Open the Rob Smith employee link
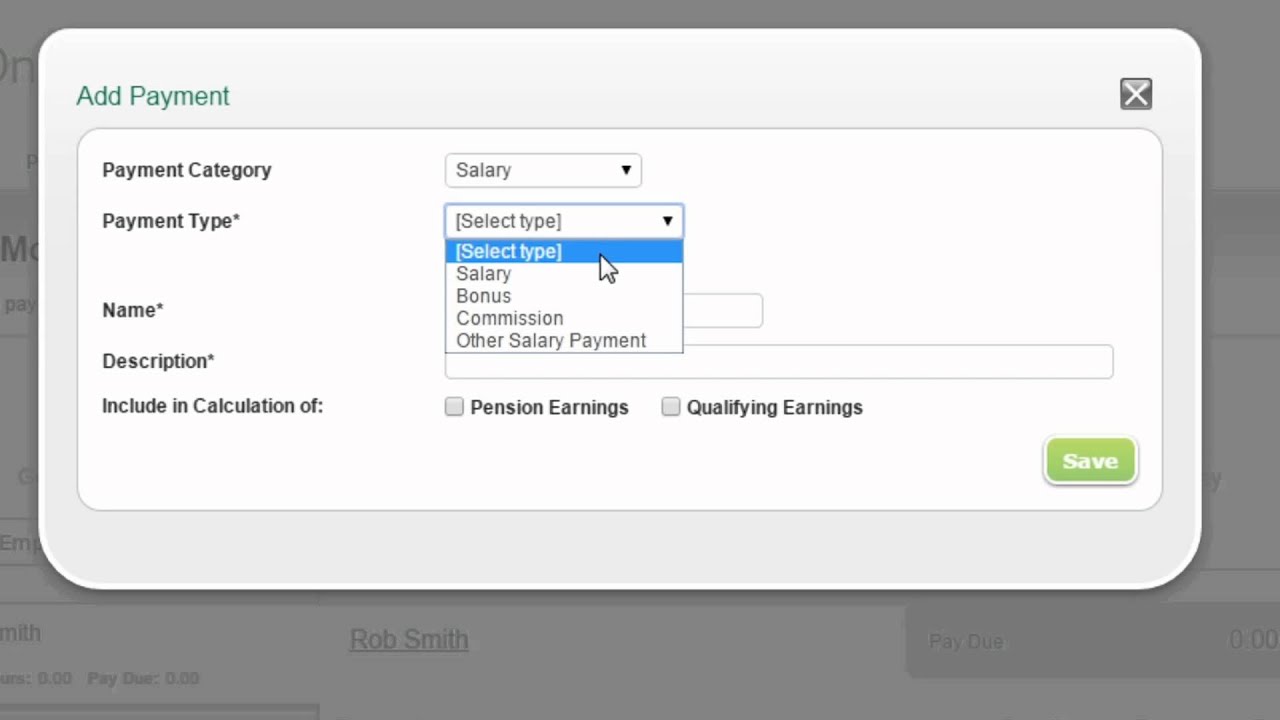Image resolution: width=1280 pixels, height=720 pixels. [x=409, y=640]
